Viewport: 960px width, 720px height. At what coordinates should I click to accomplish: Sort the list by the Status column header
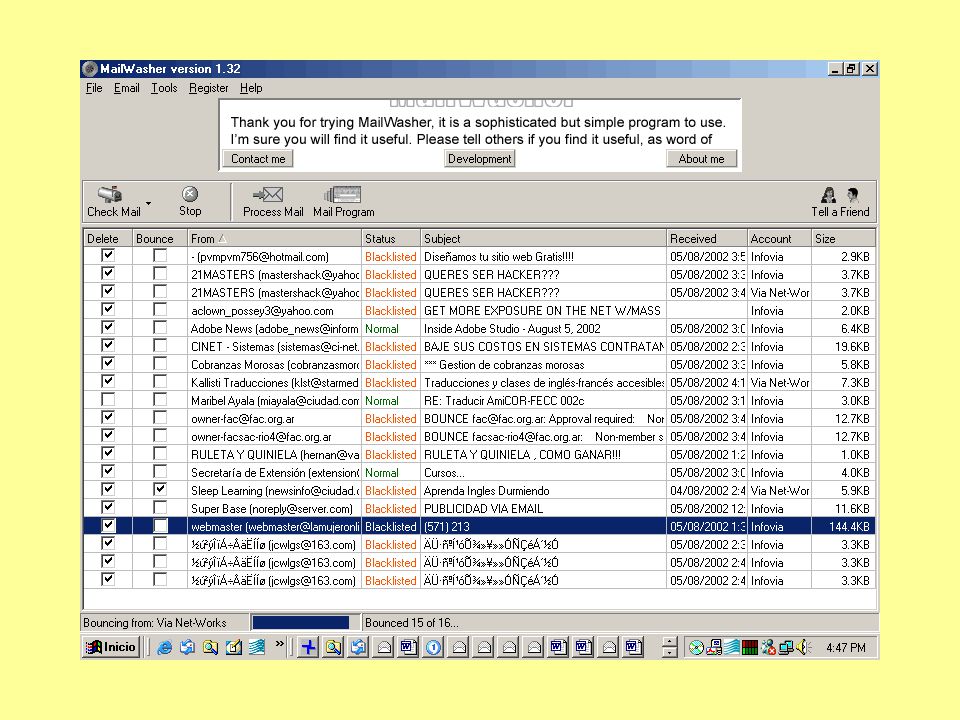tap(391, 239)
